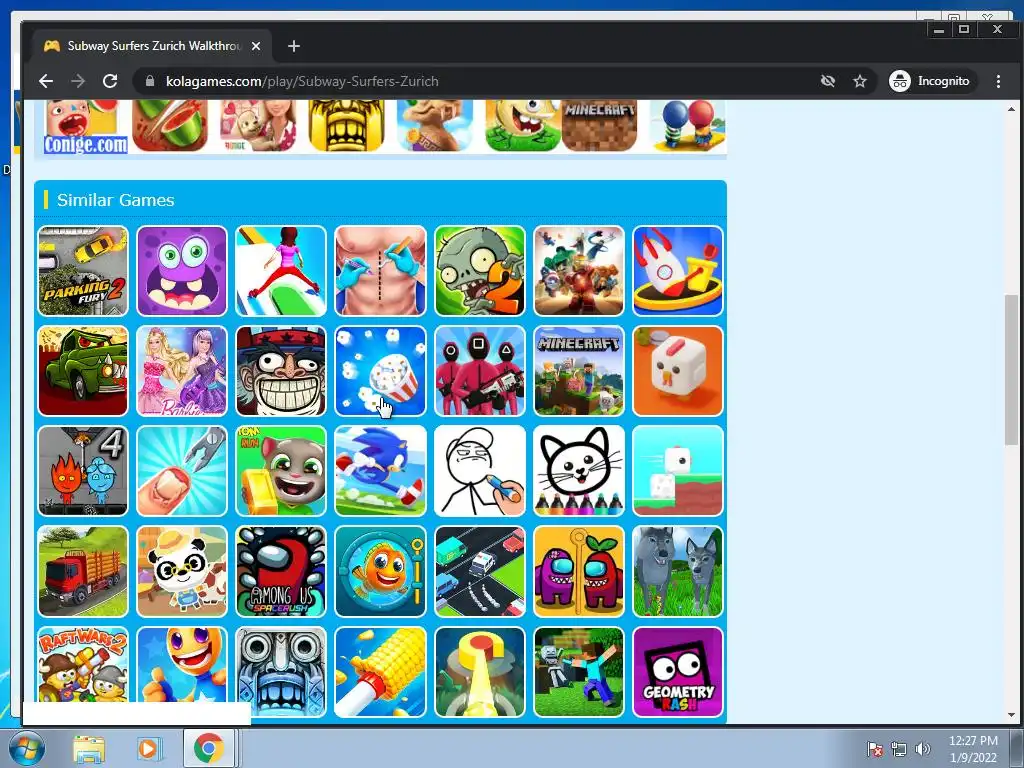Open the orange fish game thumbnail
The image size is (1024, 768).
pyautogui.click(x=380, y=571)
